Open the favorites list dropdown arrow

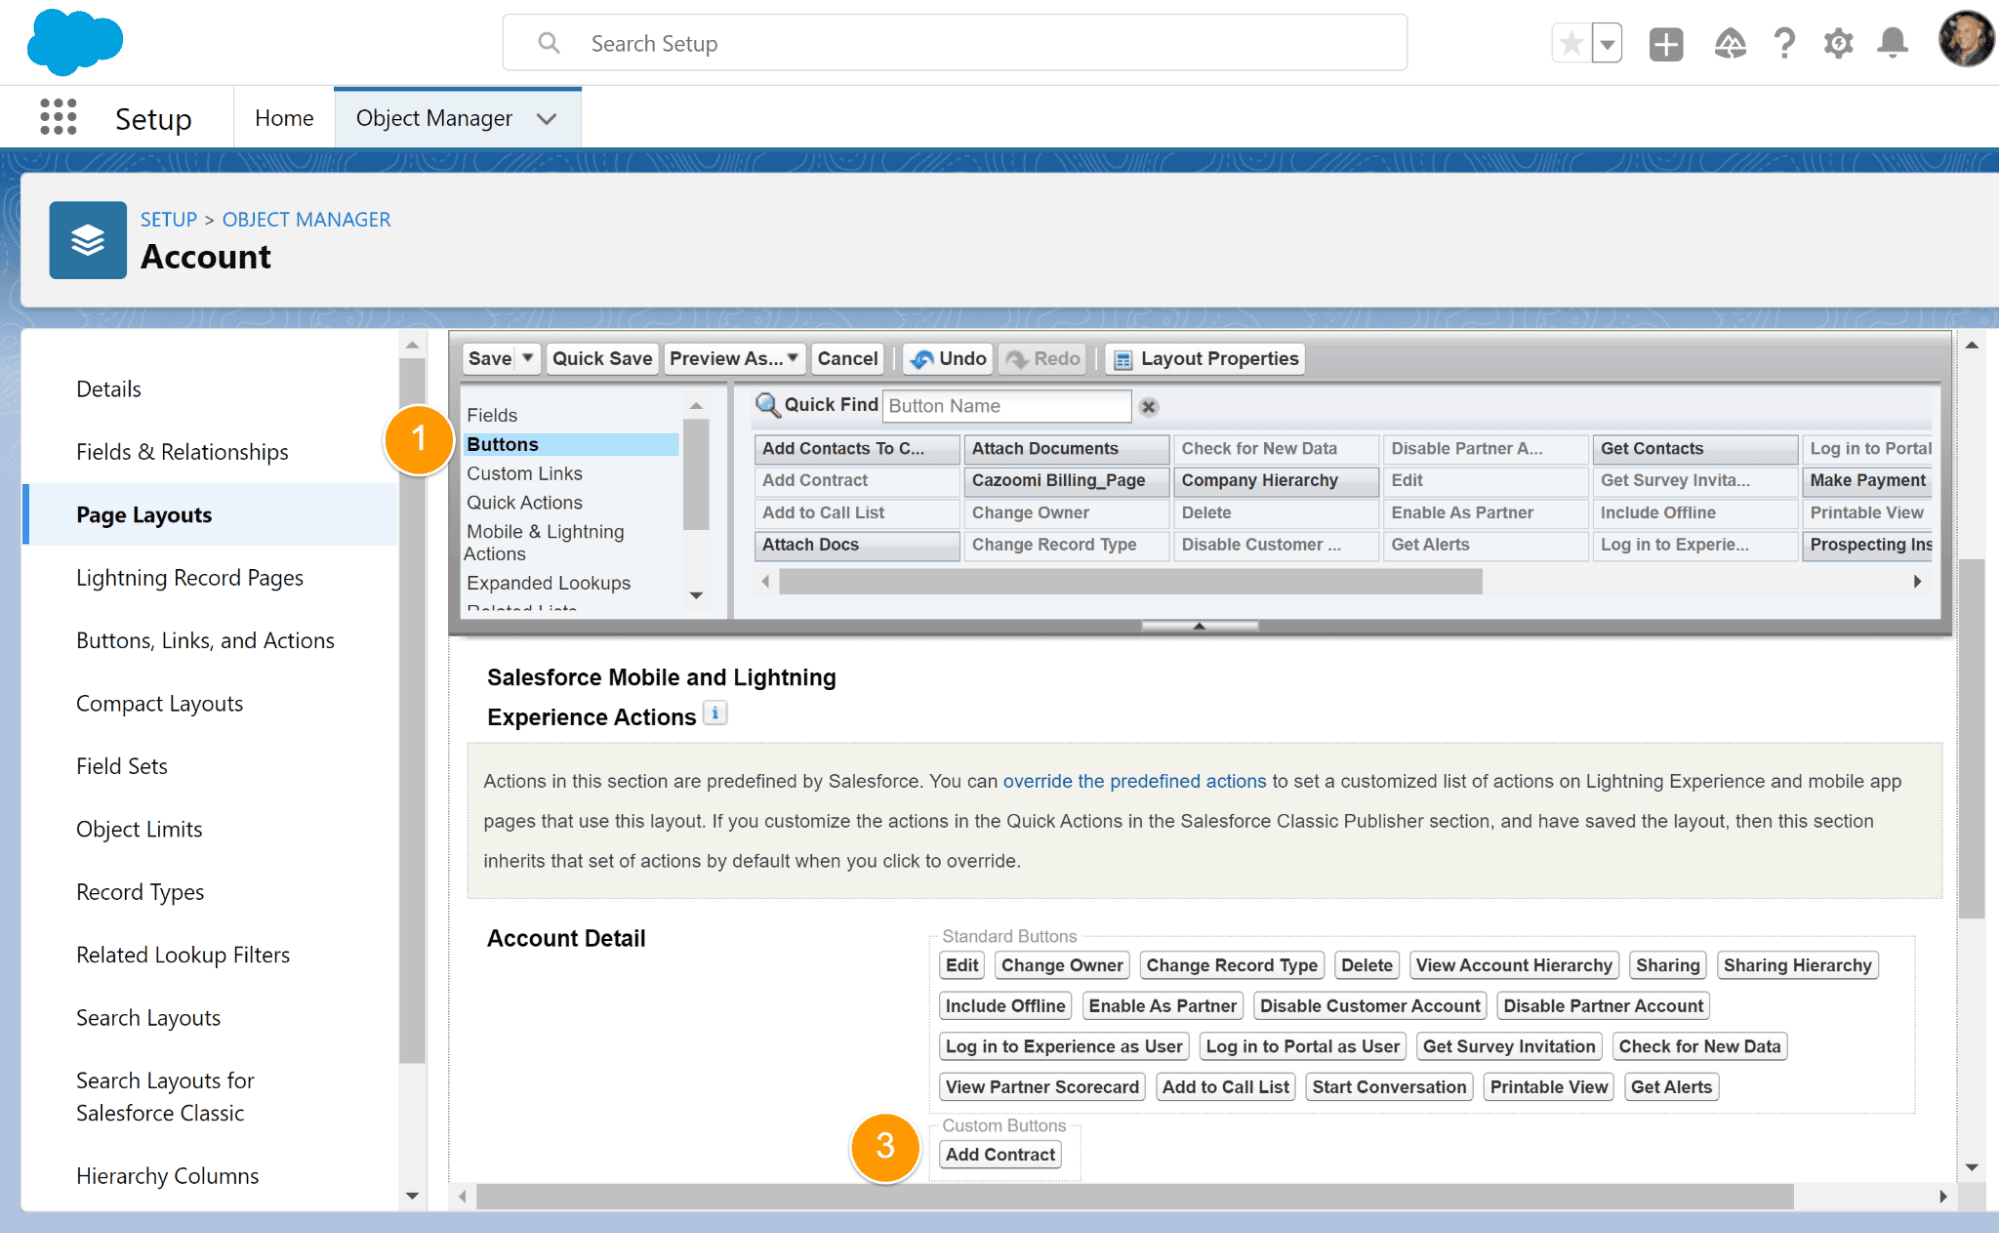[1607, 43]
